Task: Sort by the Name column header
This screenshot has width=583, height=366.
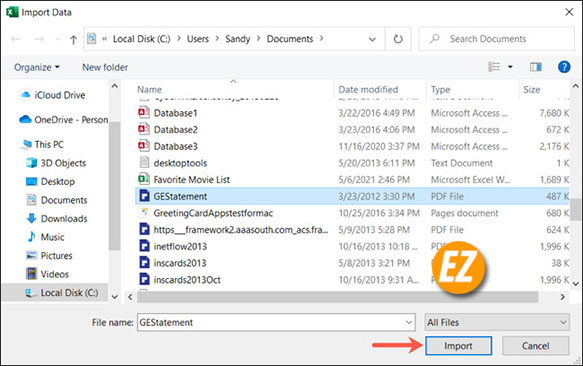Action: coord(149,90)
